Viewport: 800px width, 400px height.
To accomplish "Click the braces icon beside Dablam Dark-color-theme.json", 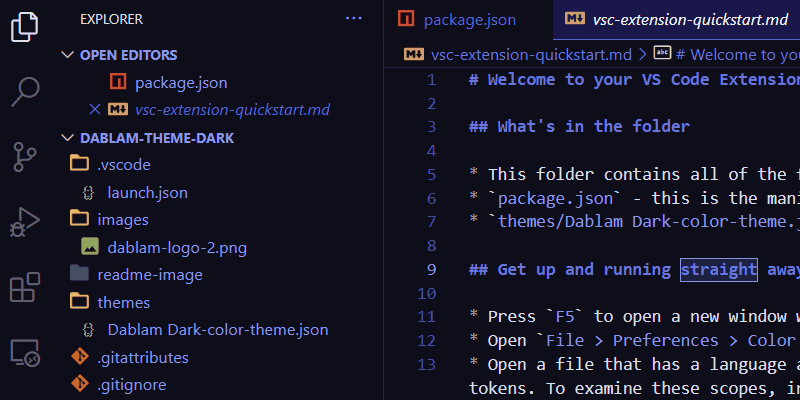I will pyautogui.click(x=89, y=330).
